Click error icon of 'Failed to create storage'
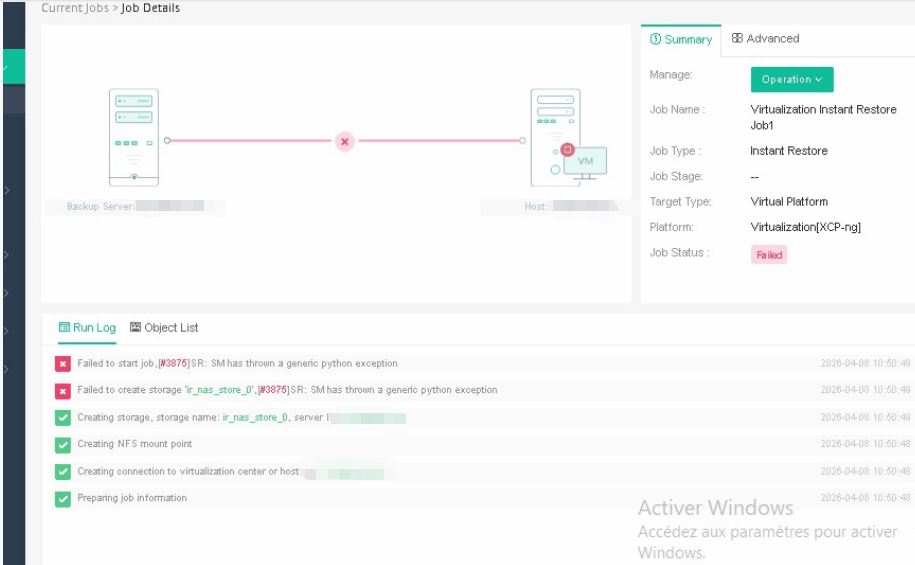915x565 pixels. (62, 390)
